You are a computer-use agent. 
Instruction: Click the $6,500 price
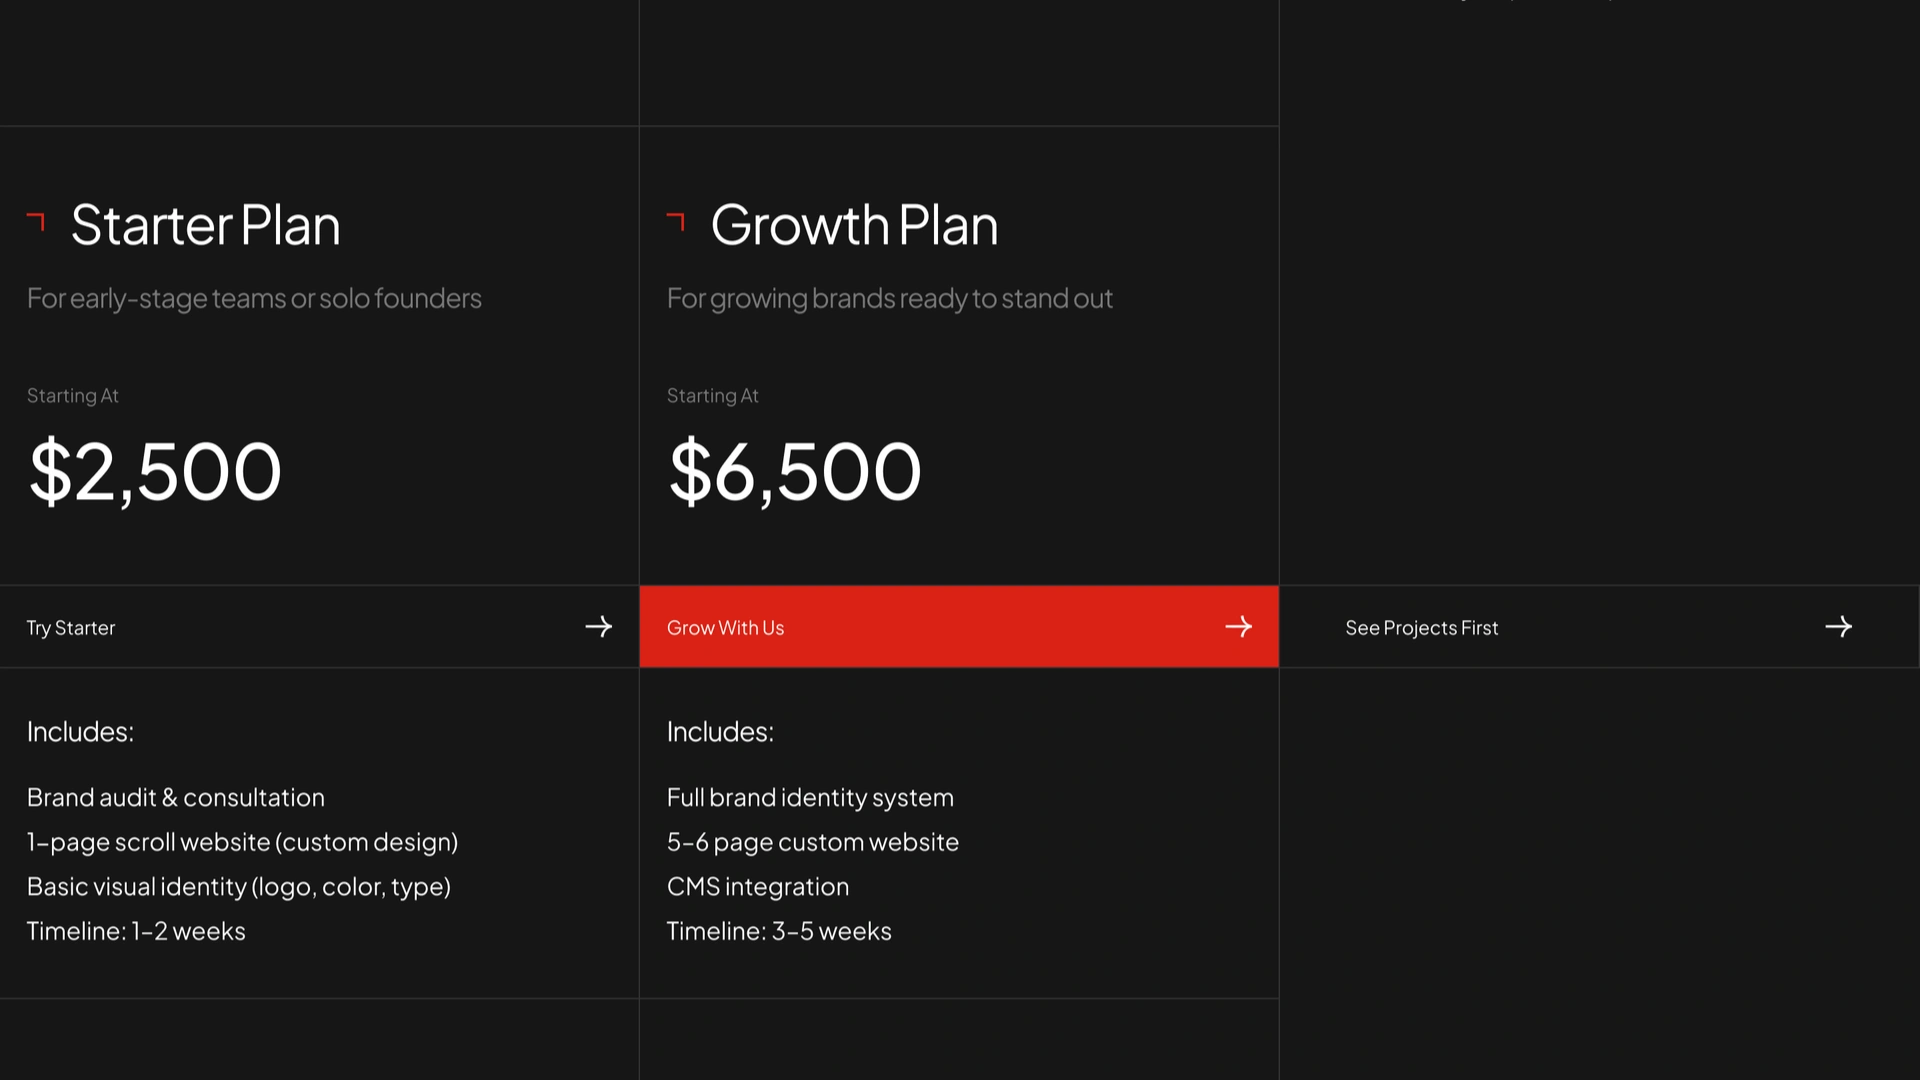click(795, 472)
